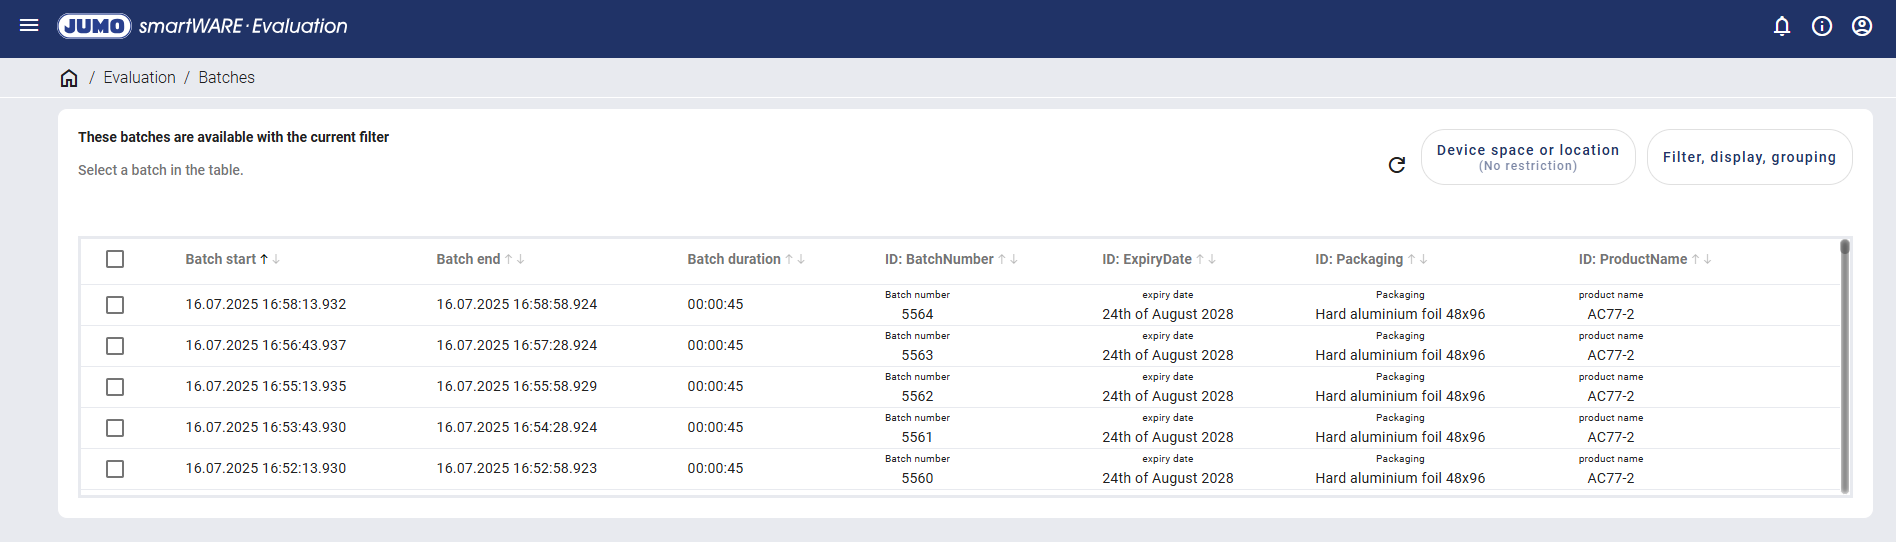
Task: Sort ID: BatchNumber descending arrow
Action: (x=1014, y=259)
